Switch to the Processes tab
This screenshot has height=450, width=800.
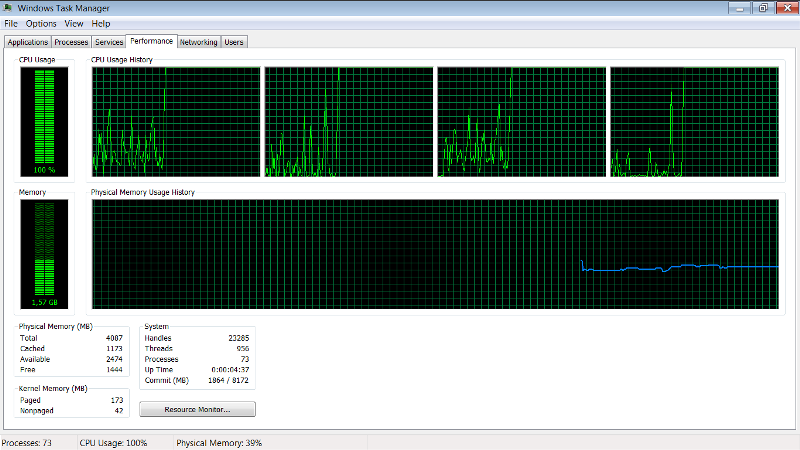coord(71,42)
